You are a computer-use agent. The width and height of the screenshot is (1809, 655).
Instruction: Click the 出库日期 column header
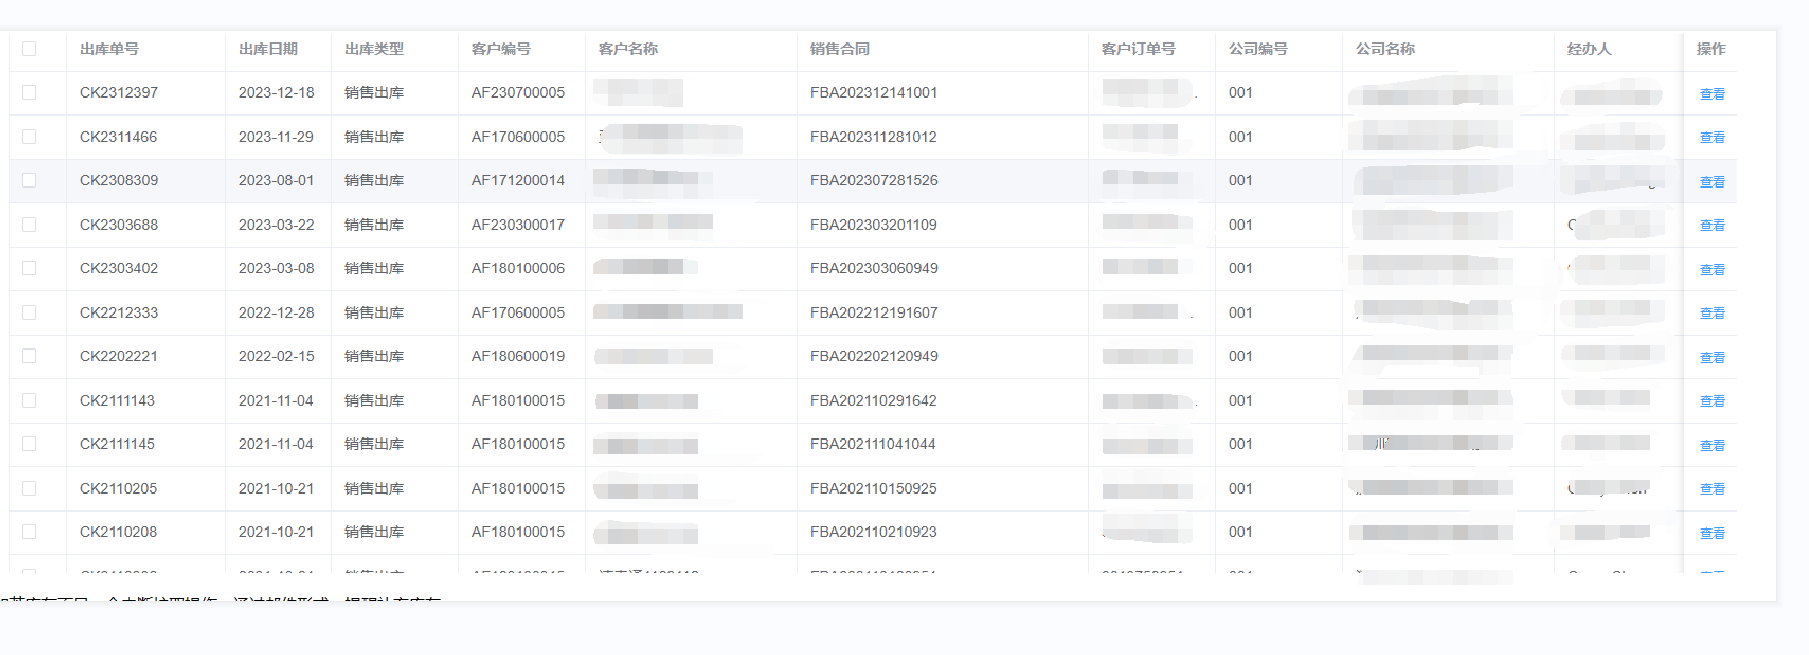268,48
